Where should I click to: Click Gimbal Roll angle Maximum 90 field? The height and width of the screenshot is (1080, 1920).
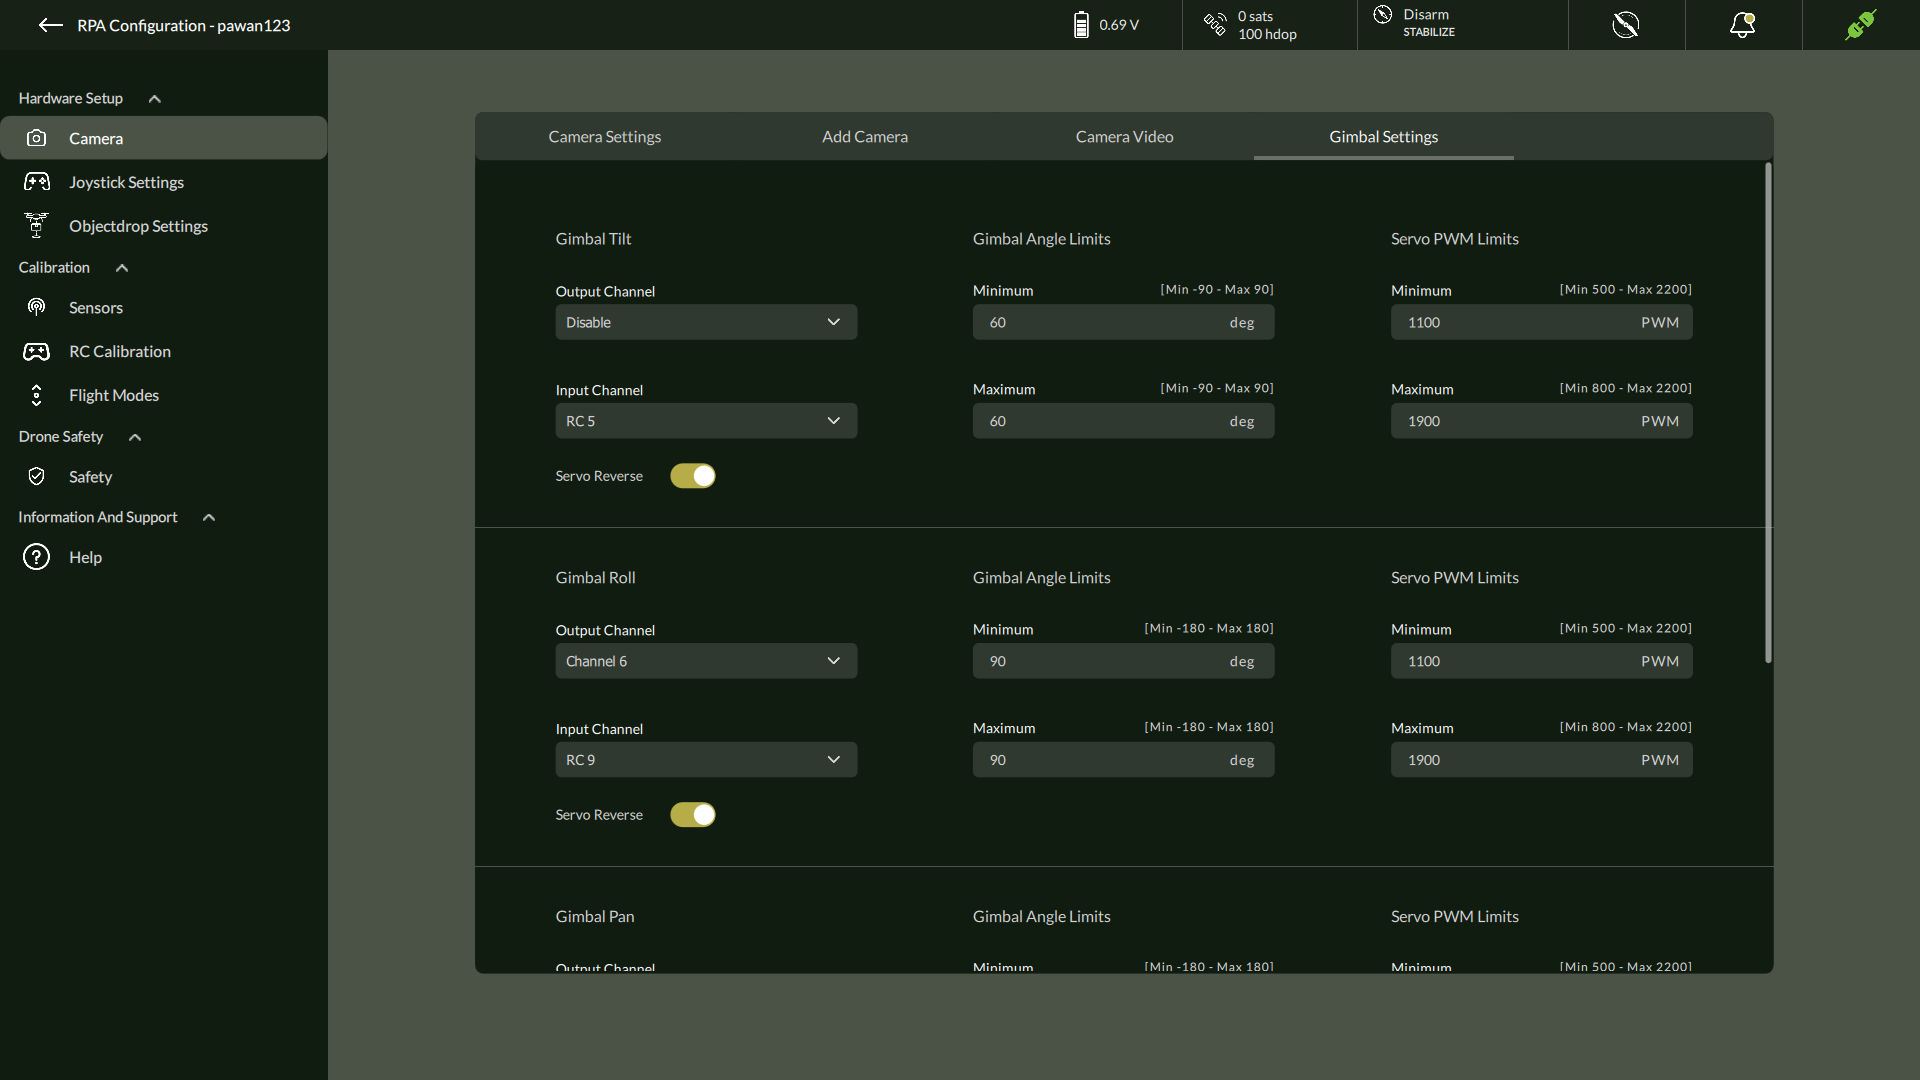pyautogui.click(x=1123, y=760)
